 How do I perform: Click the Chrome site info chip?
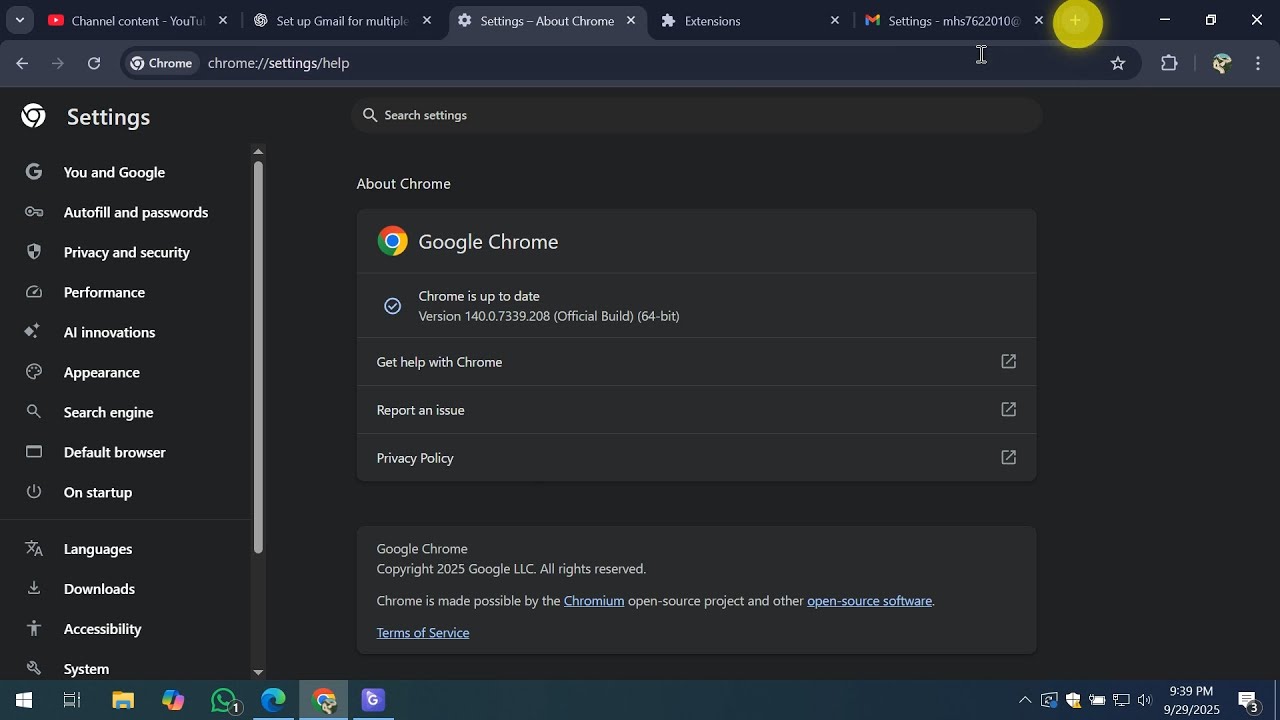tap(161, 63)
